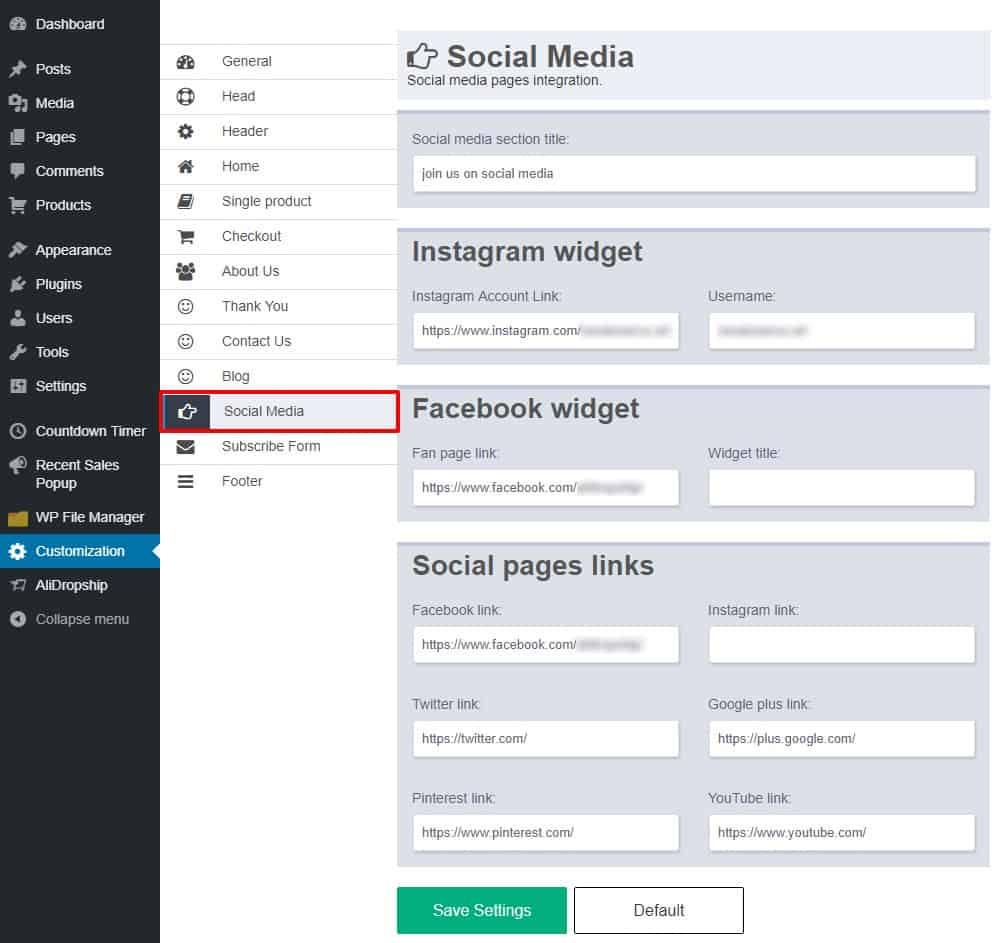Click the Collapse menu arrow icon
Screen dimensions: 1001x943
point(18,619)
